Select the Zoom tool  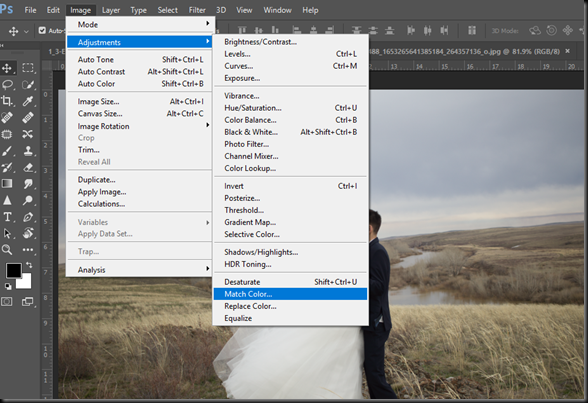coord(7,250)
